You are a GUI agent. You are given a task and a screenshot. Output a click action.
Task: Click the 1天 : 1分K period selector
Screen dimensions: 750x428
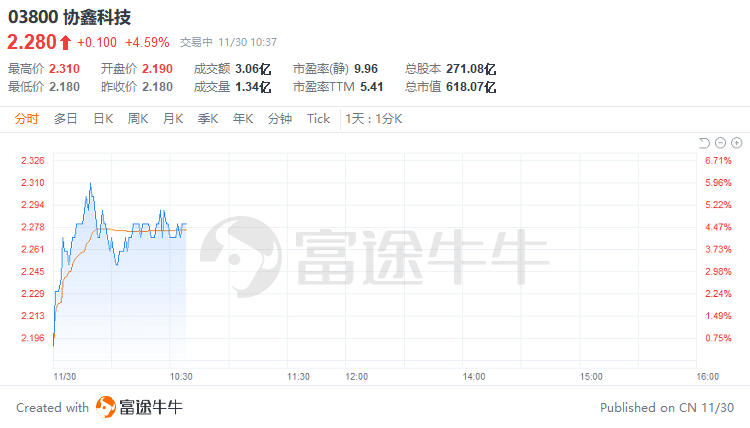pos(374,119)
